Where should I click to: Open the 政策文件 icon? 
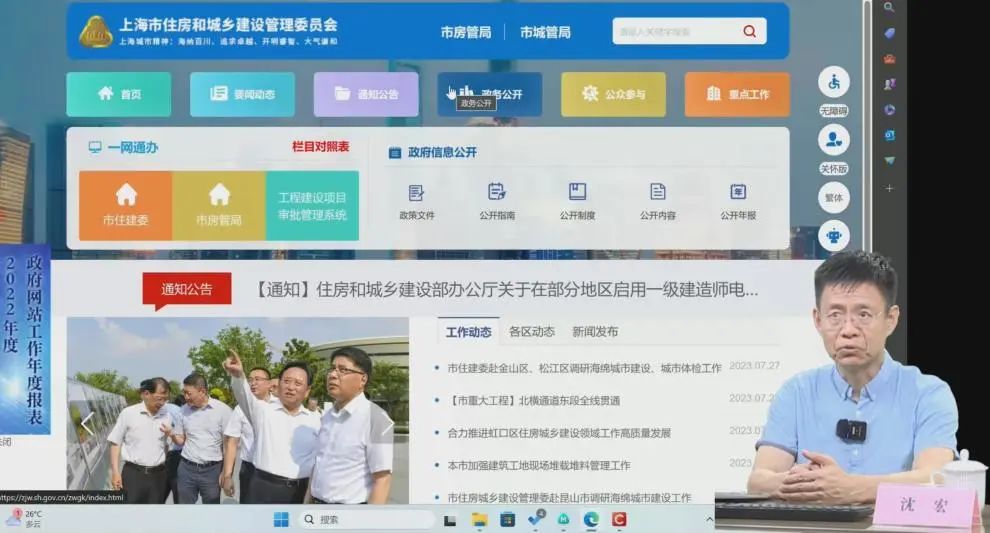pyautogui.click(x=416, y=192)
